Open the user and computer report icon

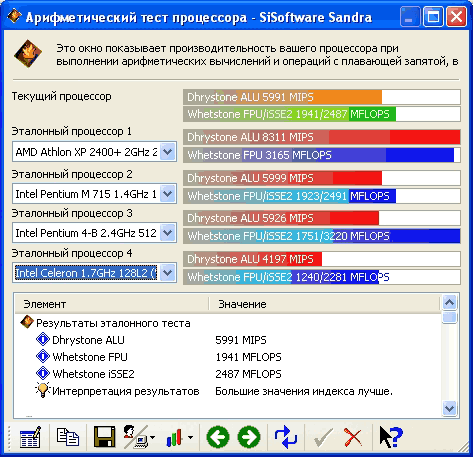(135, 437)
